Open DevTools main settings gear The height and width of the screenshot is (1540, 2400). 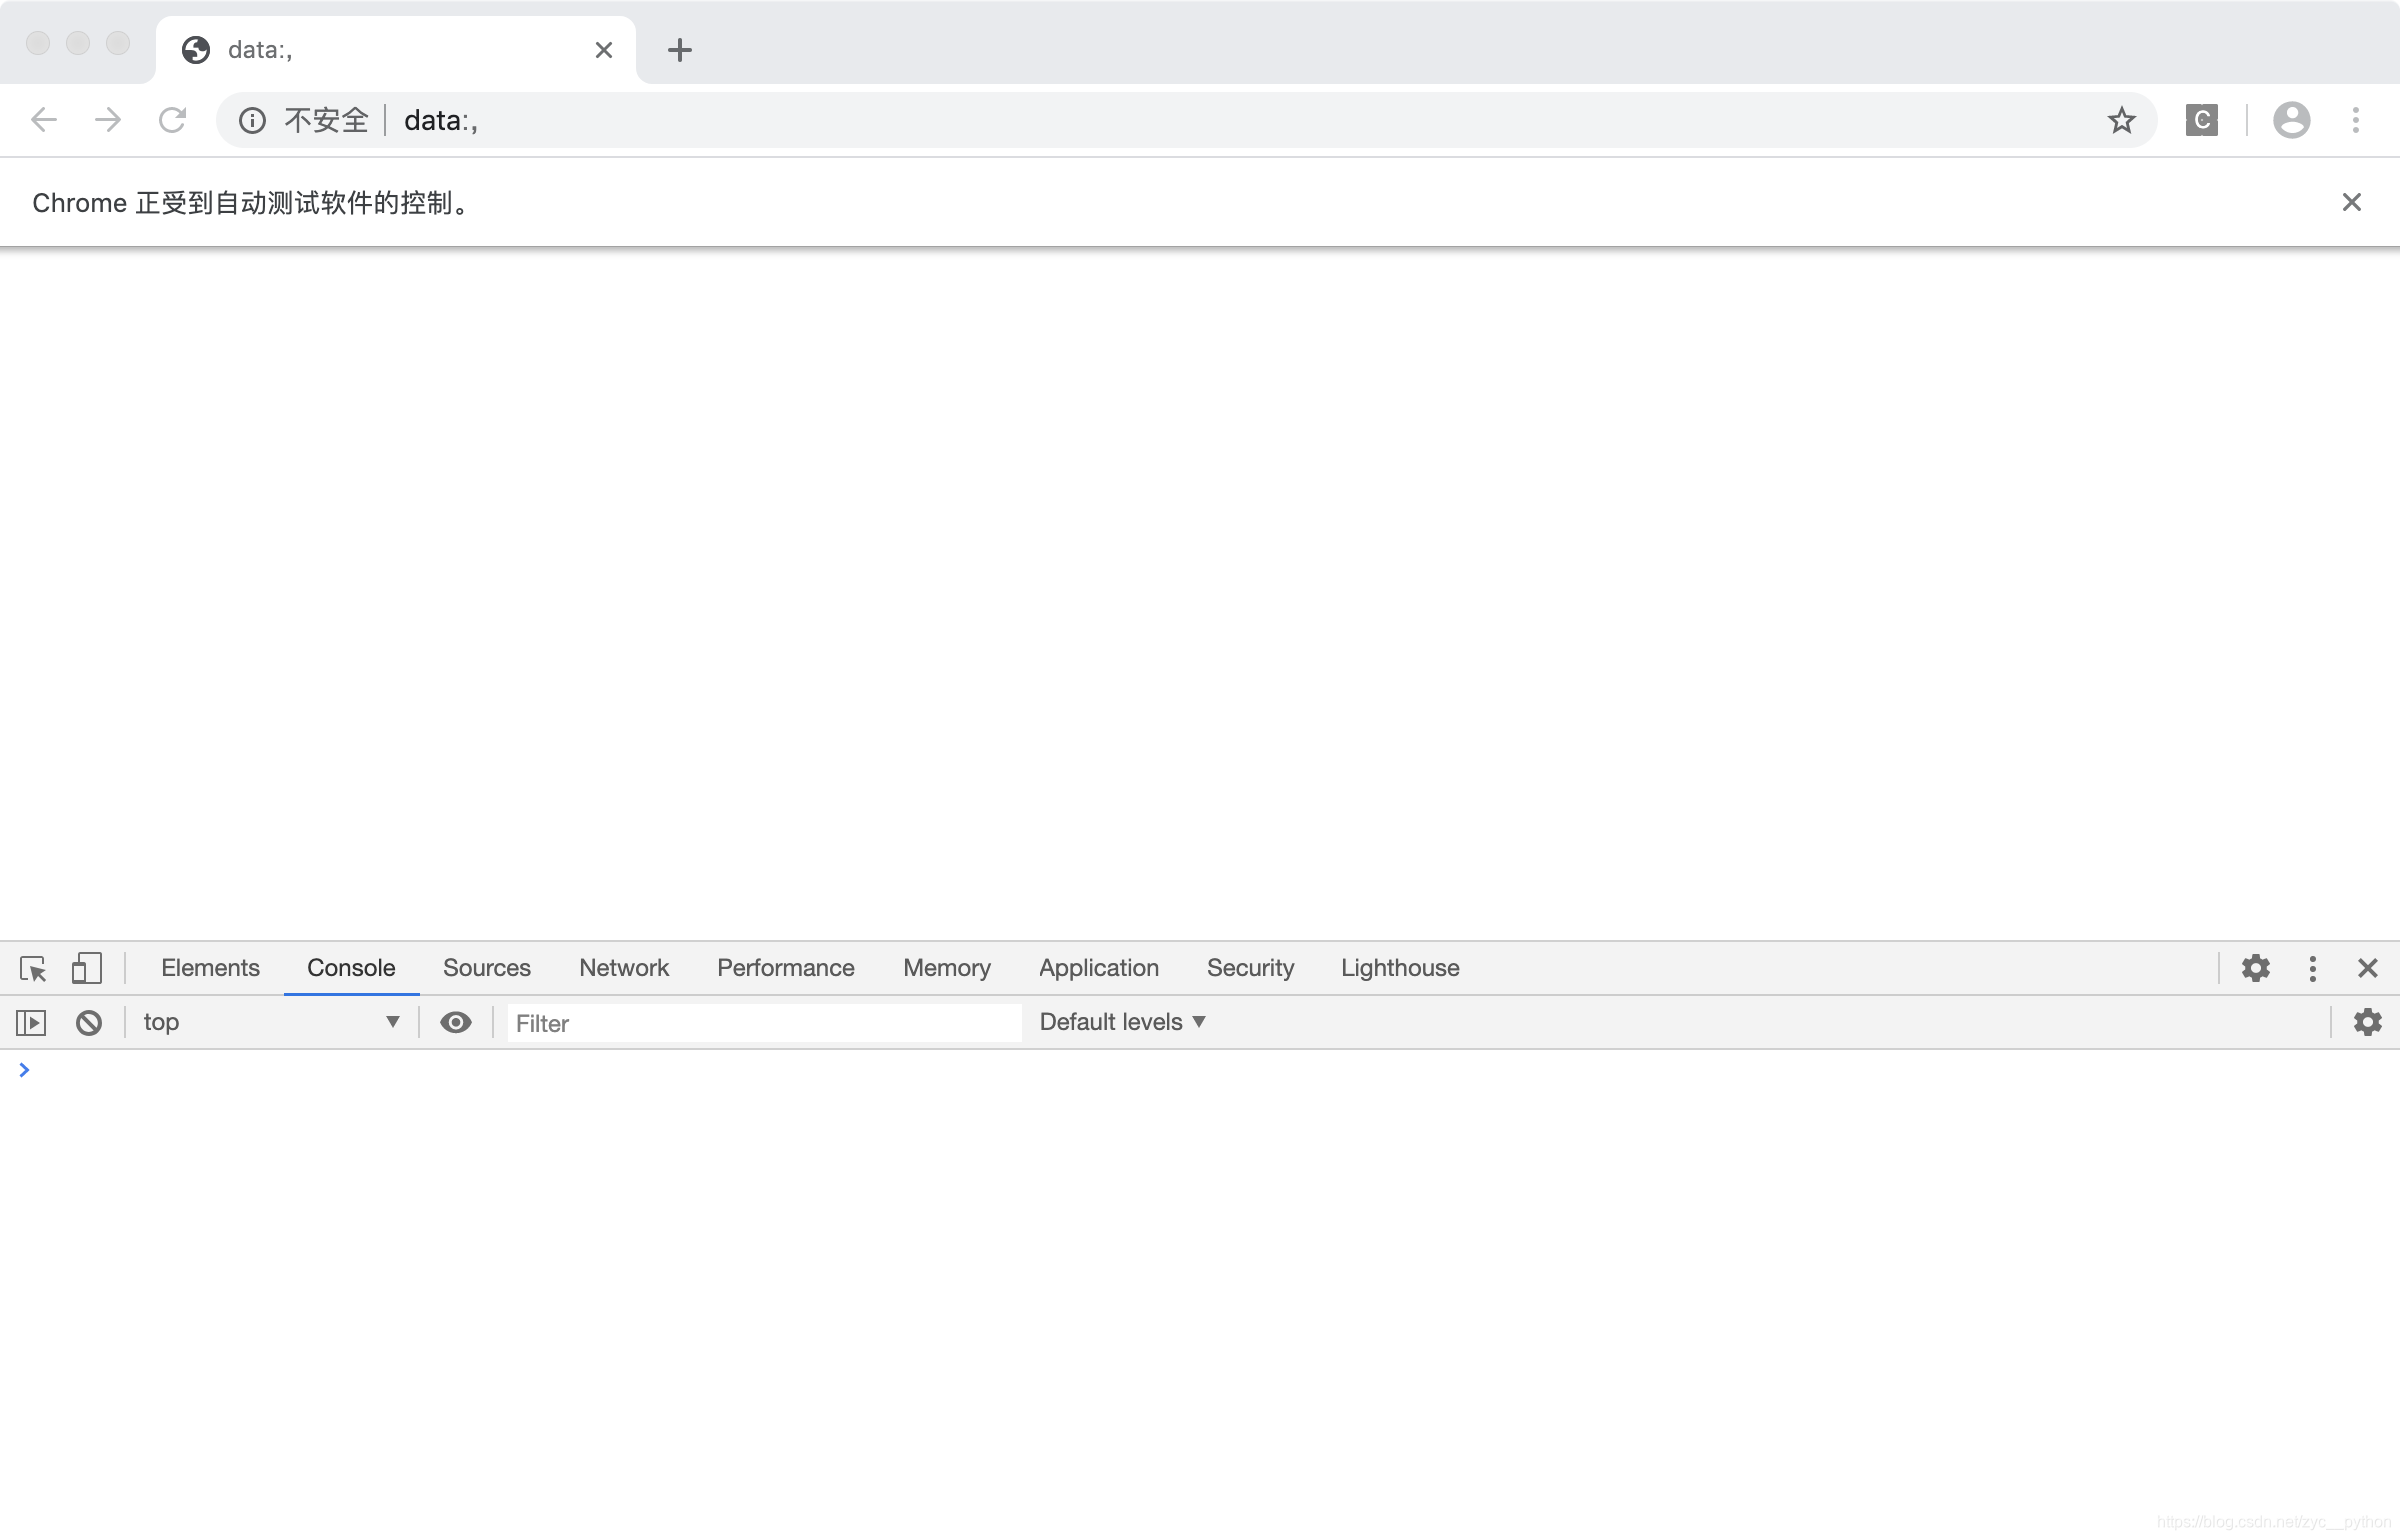click(x=2255, y=968)
